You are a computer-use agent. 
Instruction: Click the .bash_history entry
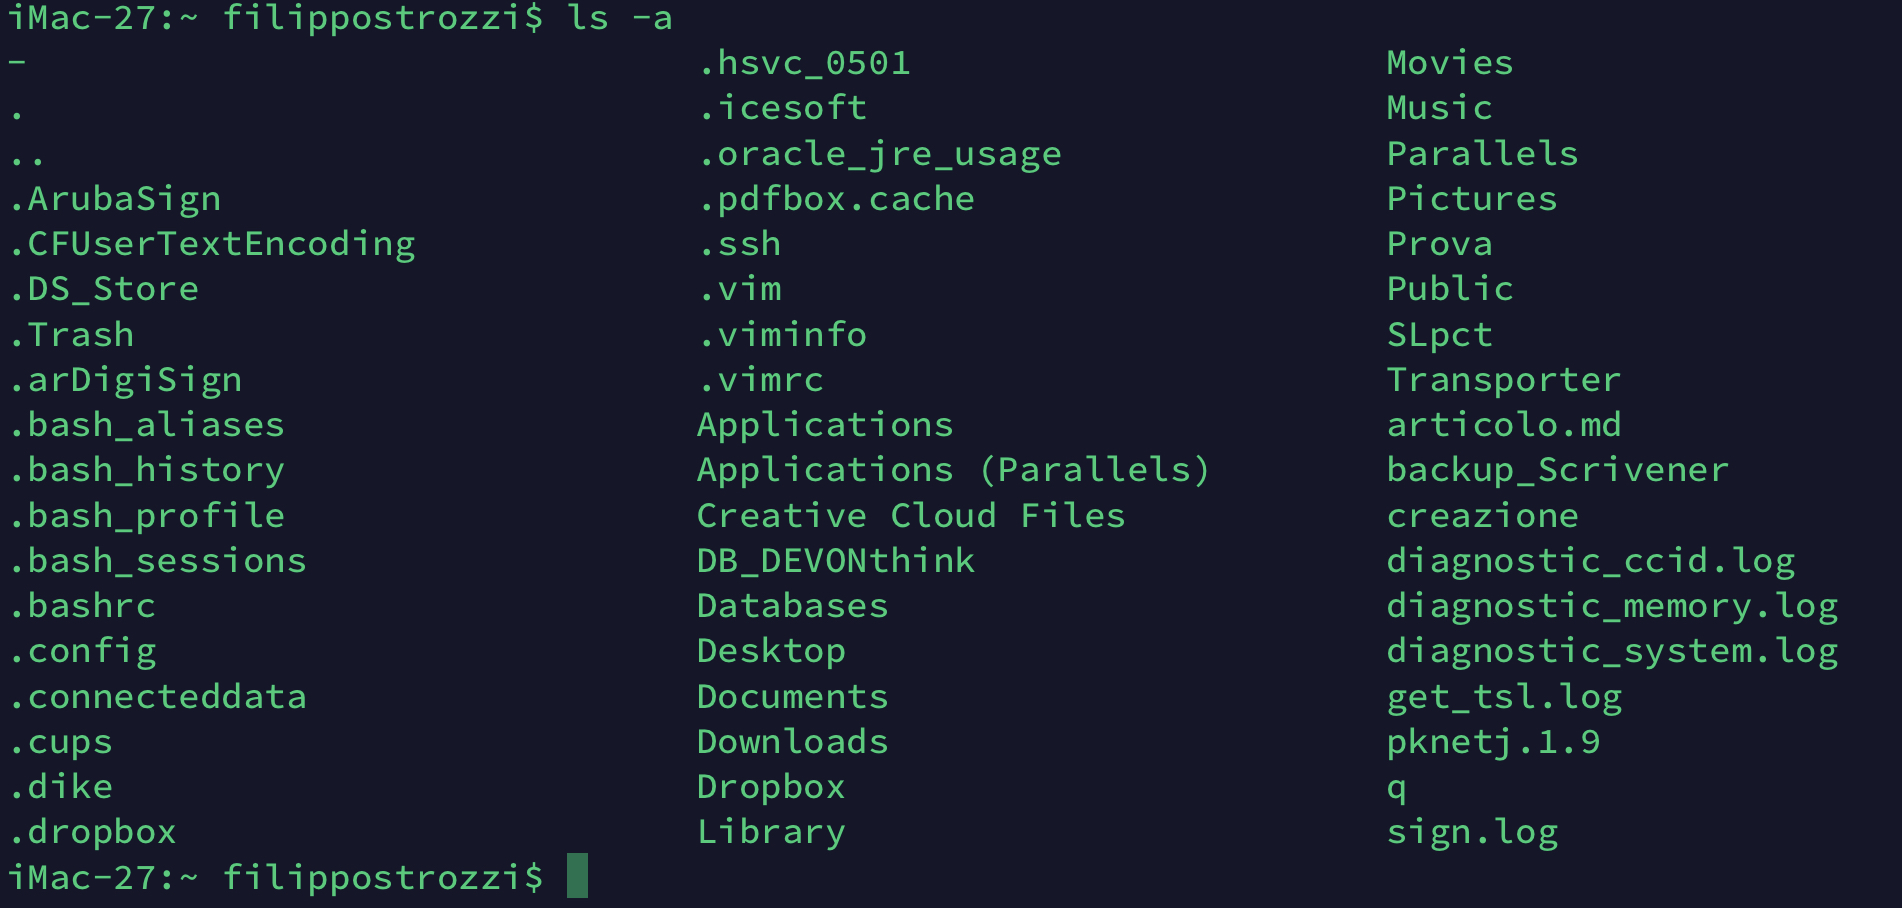147,470
